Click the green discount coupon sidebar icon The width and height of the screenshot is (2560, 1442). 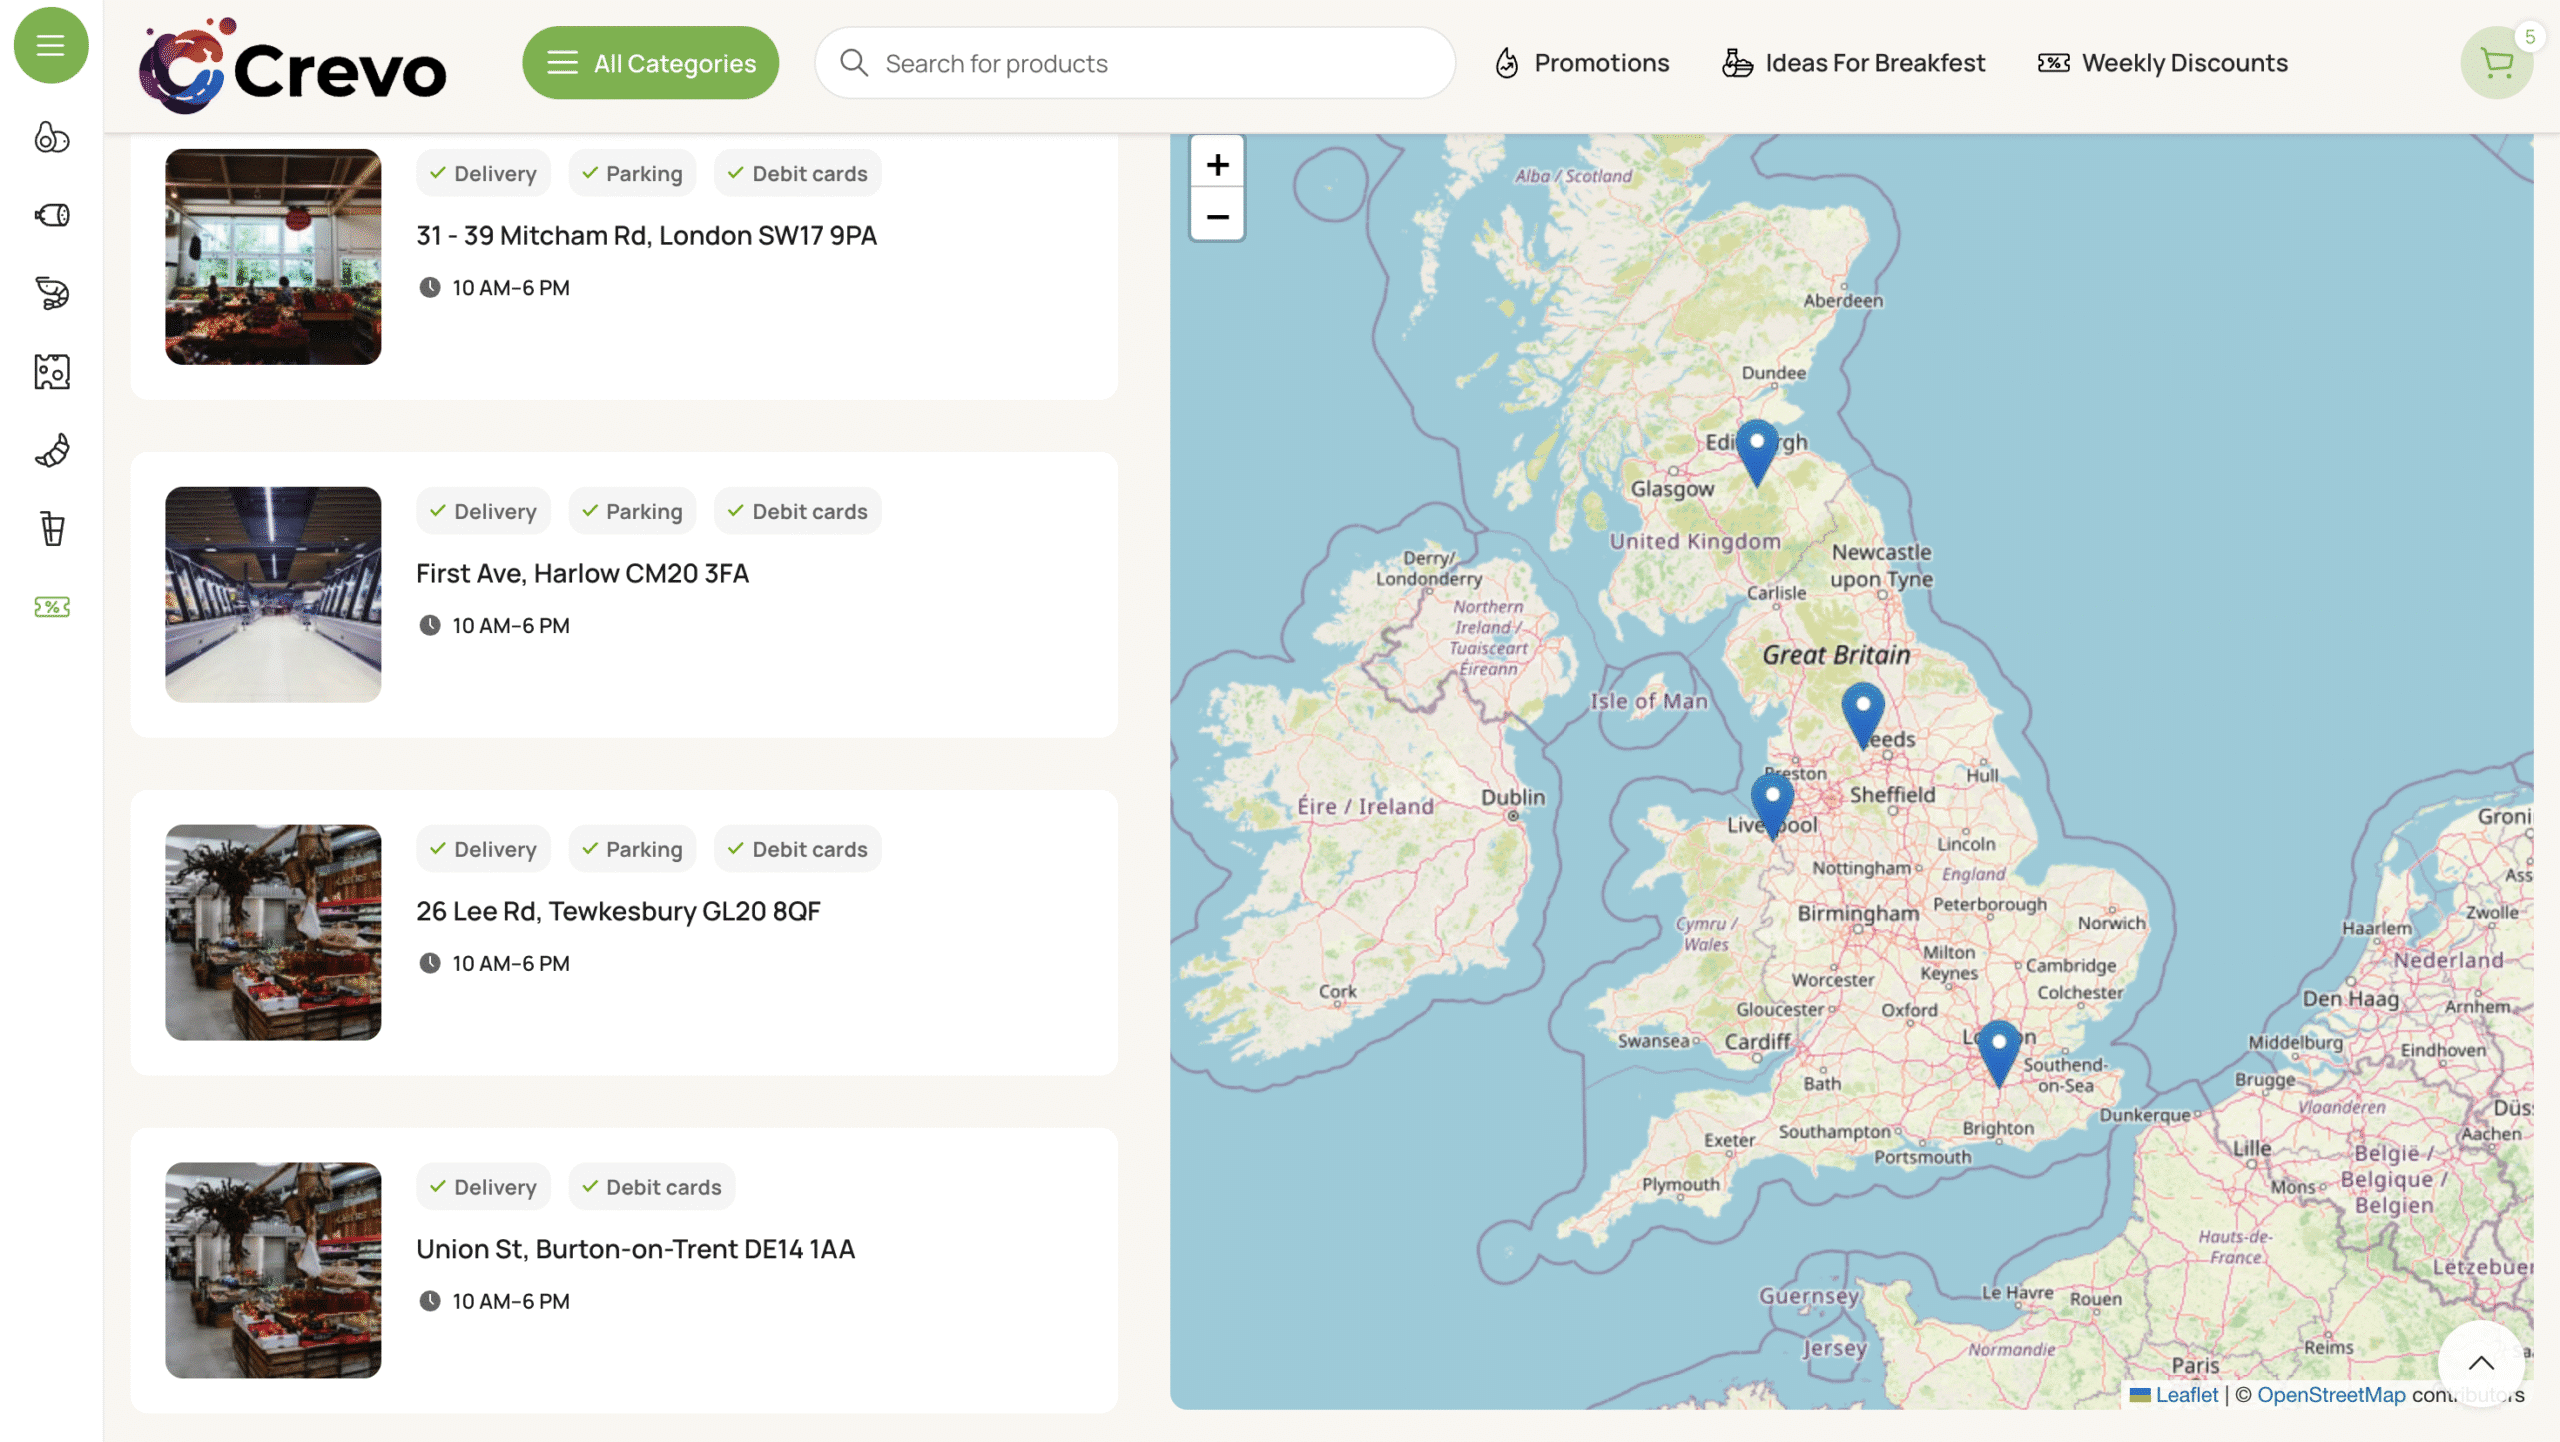(52, 607)
